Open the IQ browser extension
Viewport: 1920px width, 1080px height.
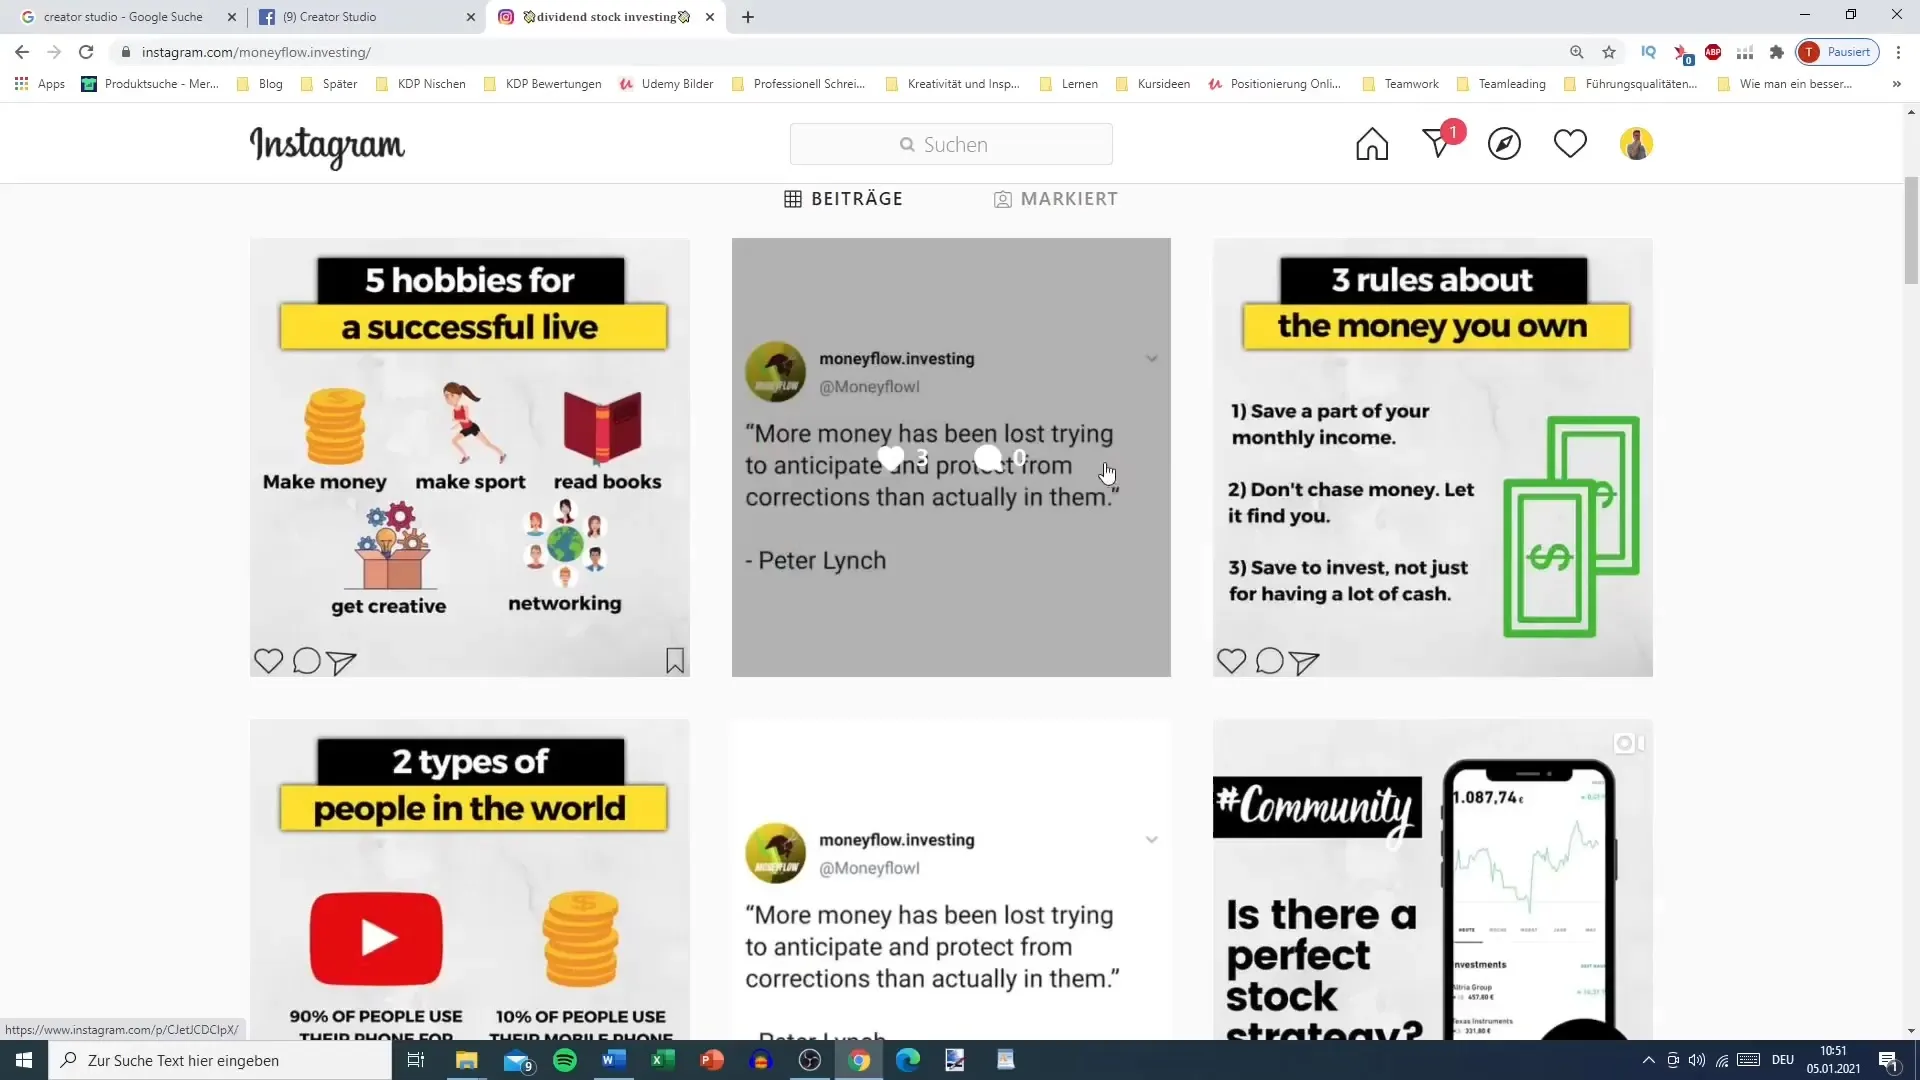(x=1648, y=52)
